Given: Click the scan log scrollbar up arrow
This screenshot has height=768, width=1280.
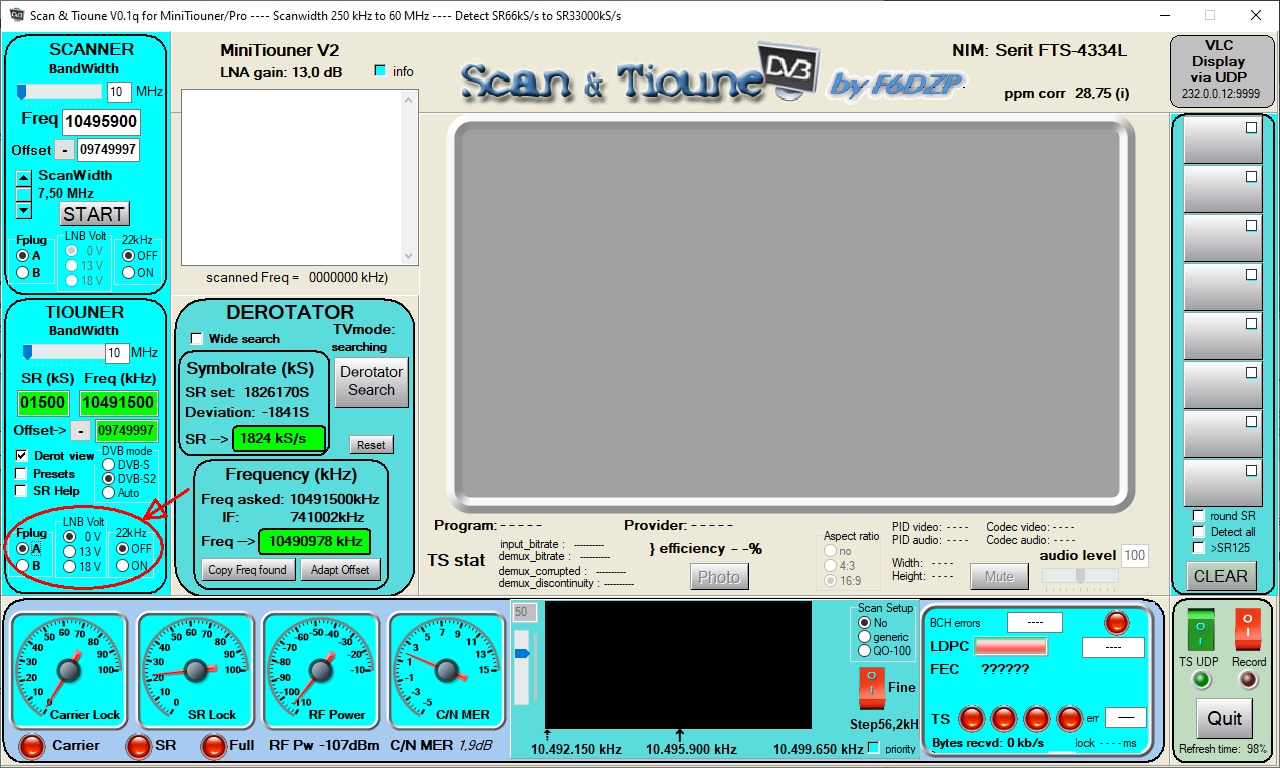Looking at the screenshot, I should click(x=408, y=98).
